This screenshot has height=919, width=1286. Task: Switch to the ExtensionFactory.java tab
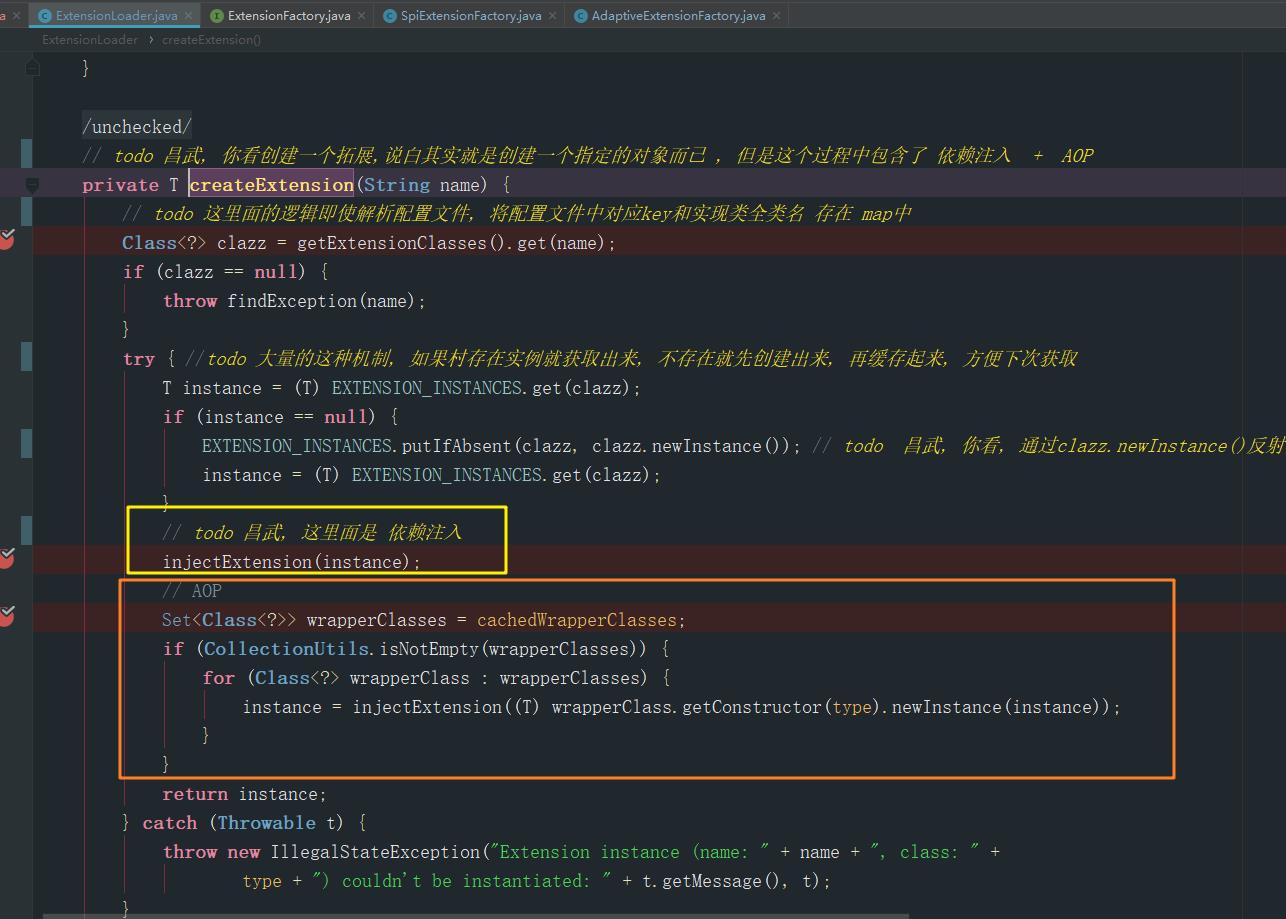click(289, 15)
